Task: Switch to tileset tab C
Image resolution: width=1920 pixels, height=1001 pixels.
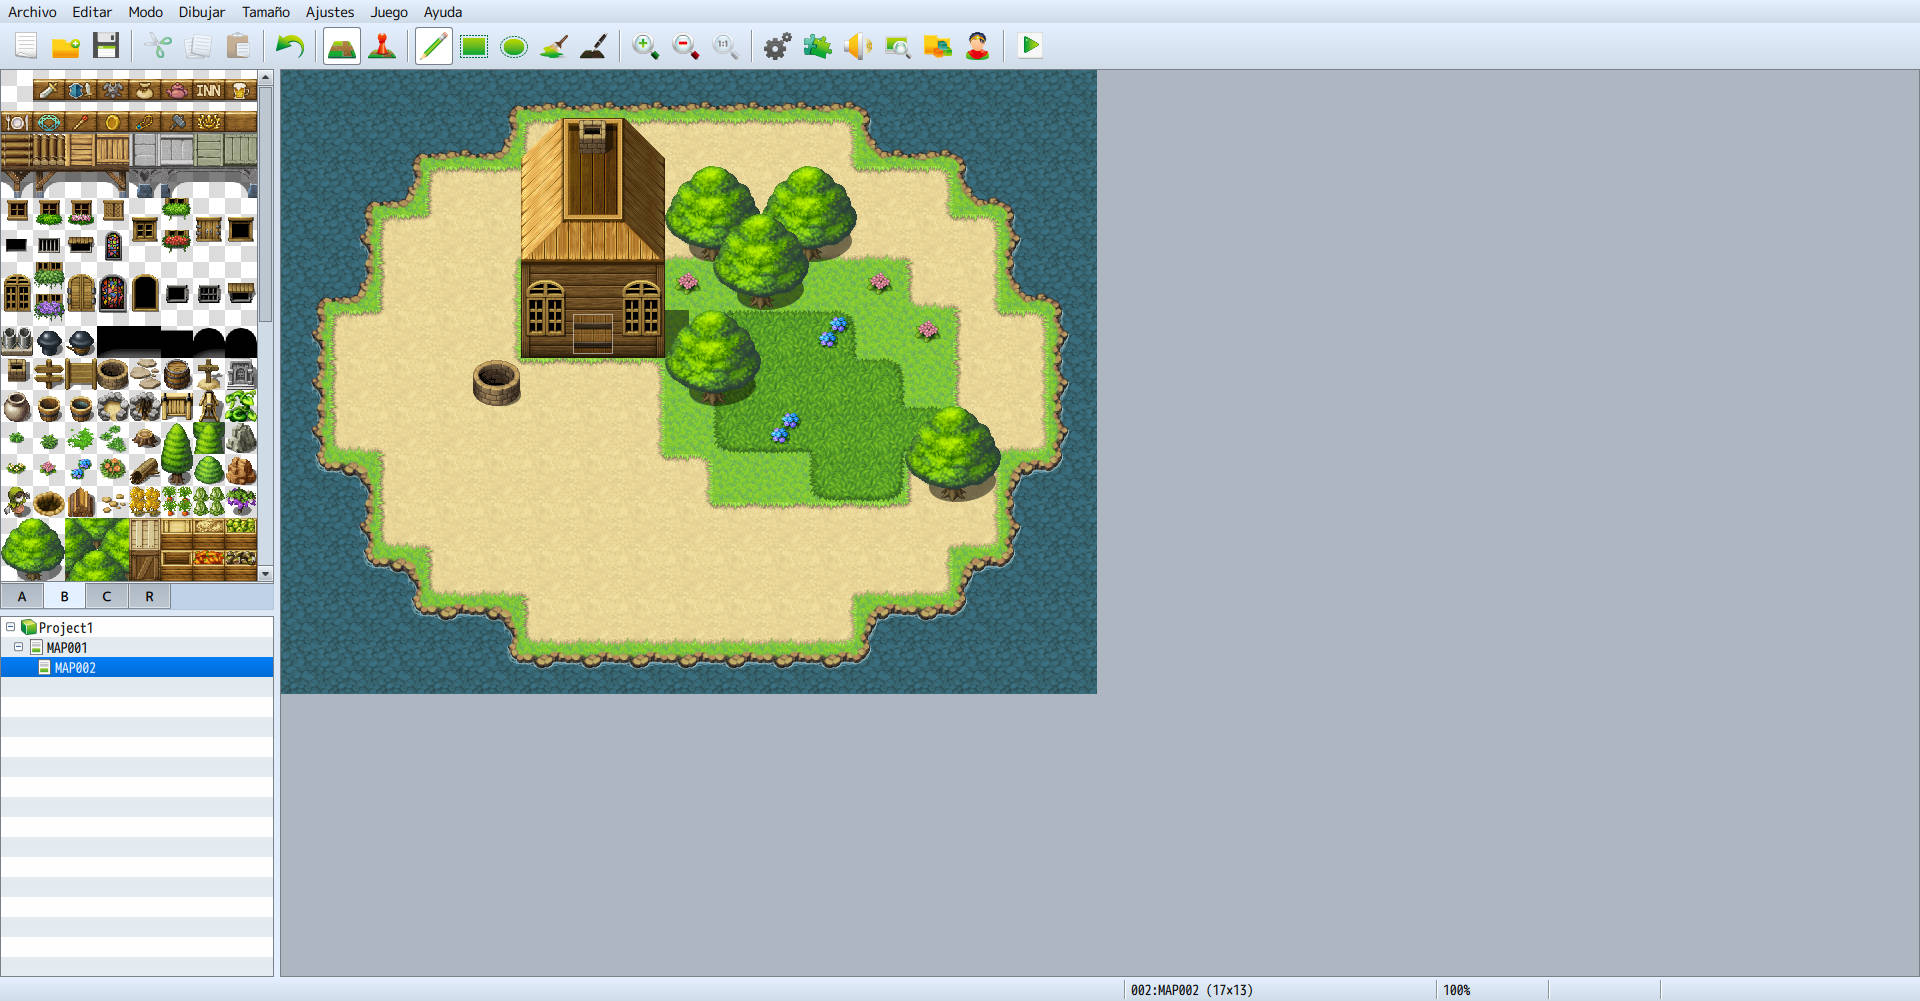Action: [x=107, y=596]
